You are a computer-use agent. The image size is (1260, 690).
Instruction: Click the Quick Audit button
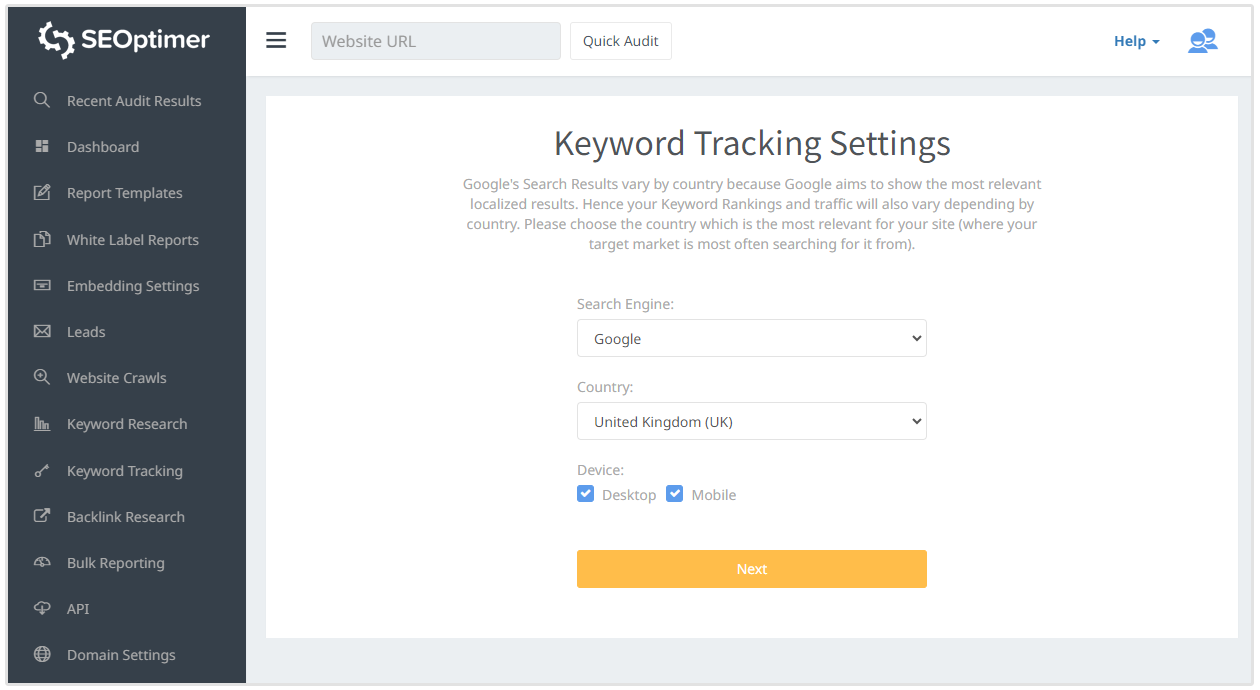[620, 41]
